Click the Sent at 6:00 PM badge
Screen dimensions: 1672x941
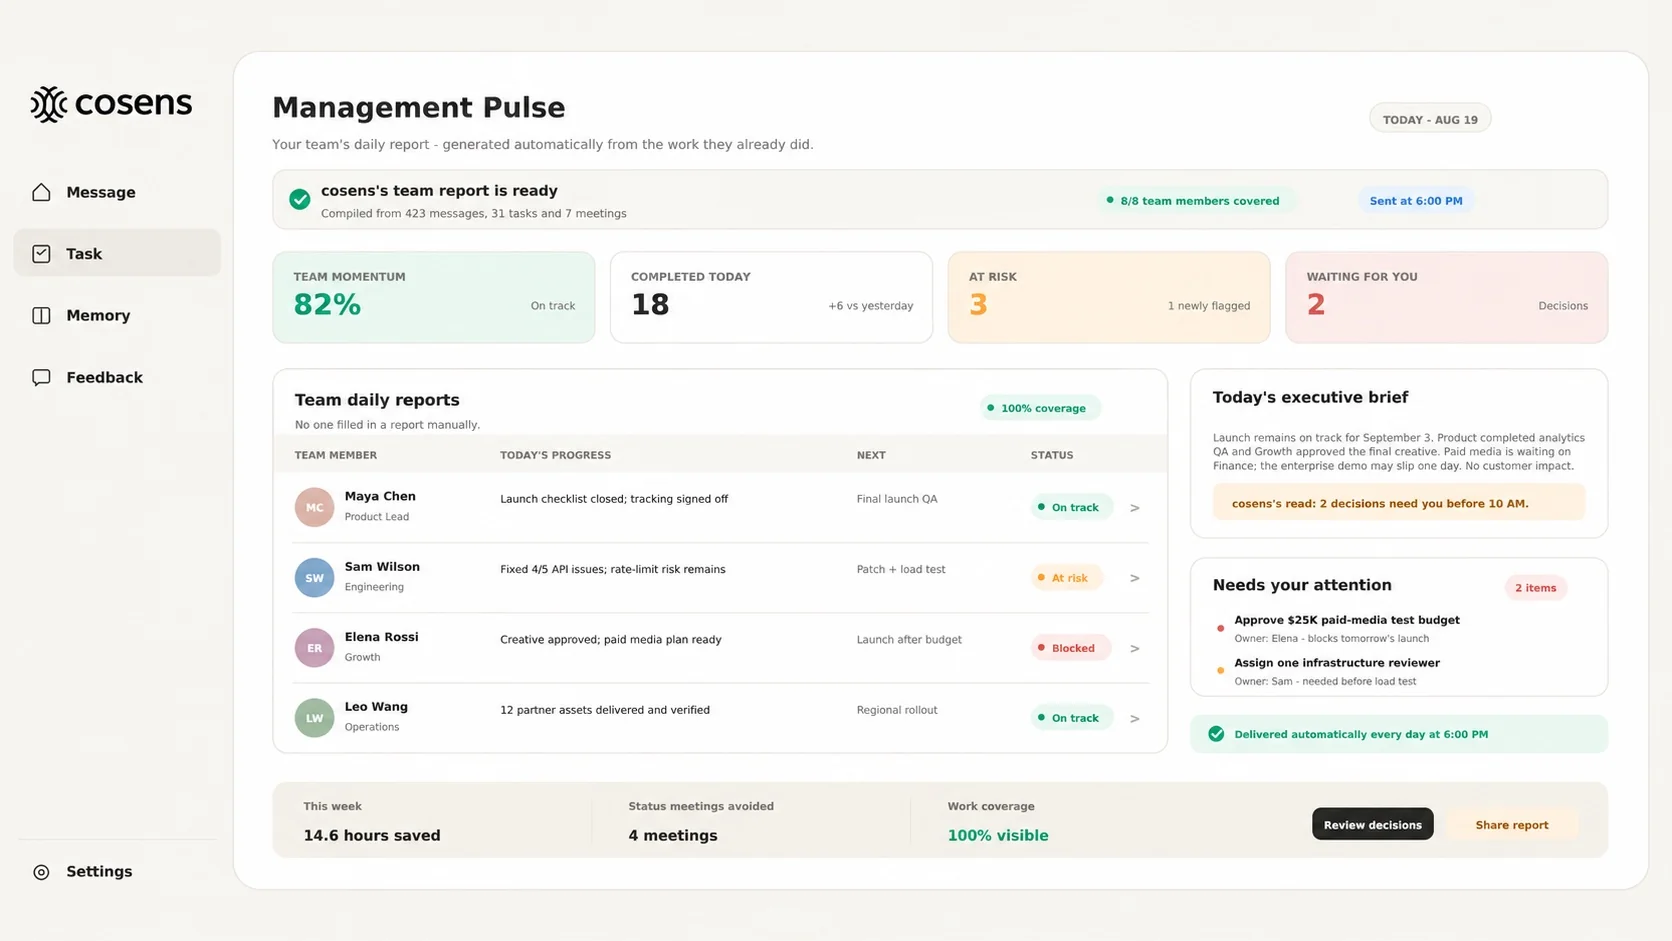1415,201
